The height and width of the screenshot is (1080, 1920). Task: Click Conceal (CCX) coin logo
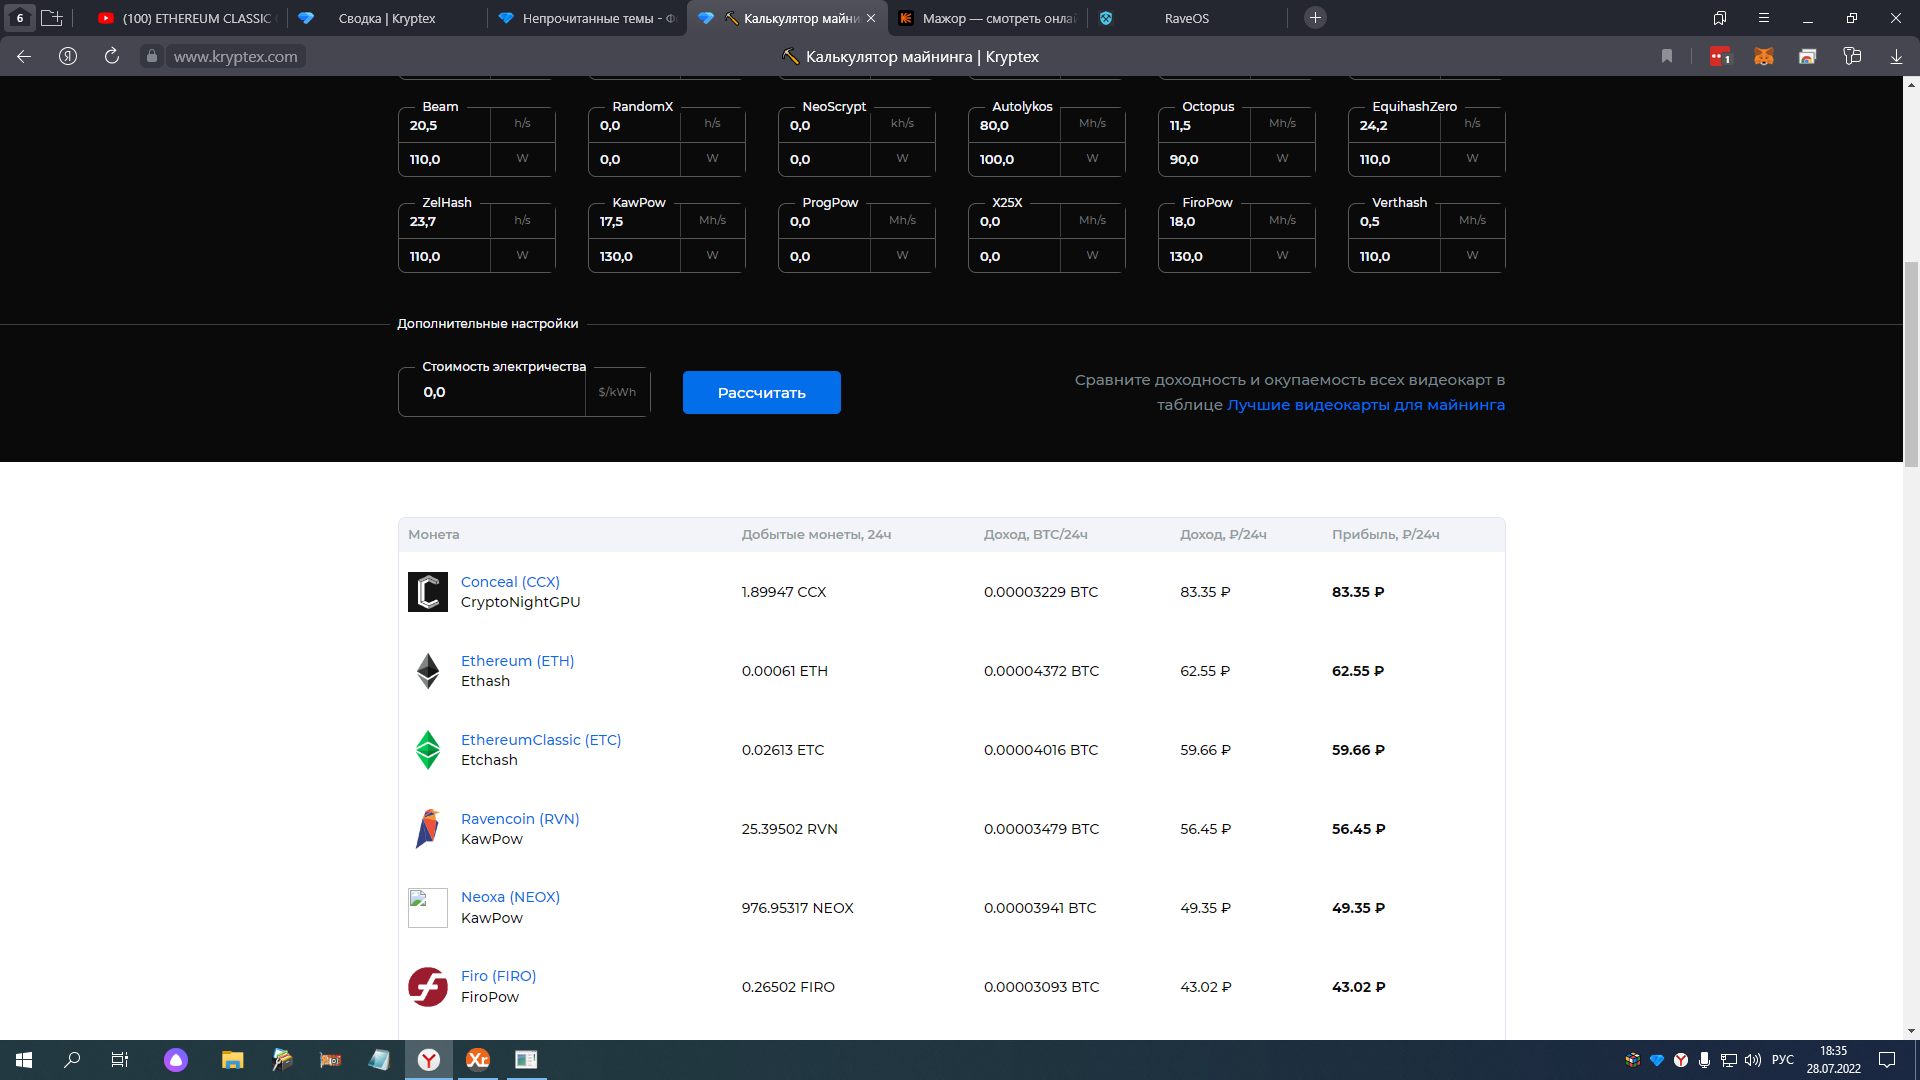(x=428, y=592)
